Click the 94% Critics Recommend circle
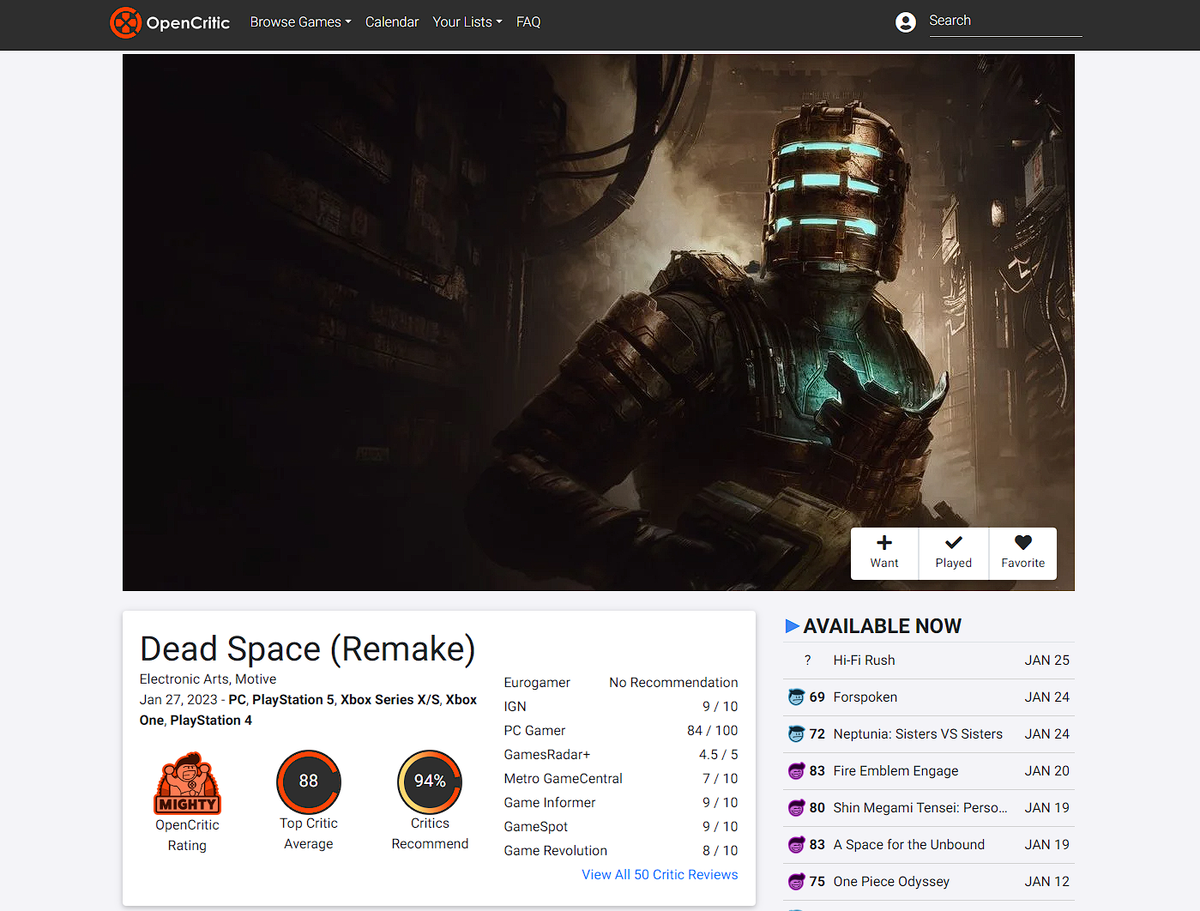Screen dimensions: 1200x911 (430, 781)
